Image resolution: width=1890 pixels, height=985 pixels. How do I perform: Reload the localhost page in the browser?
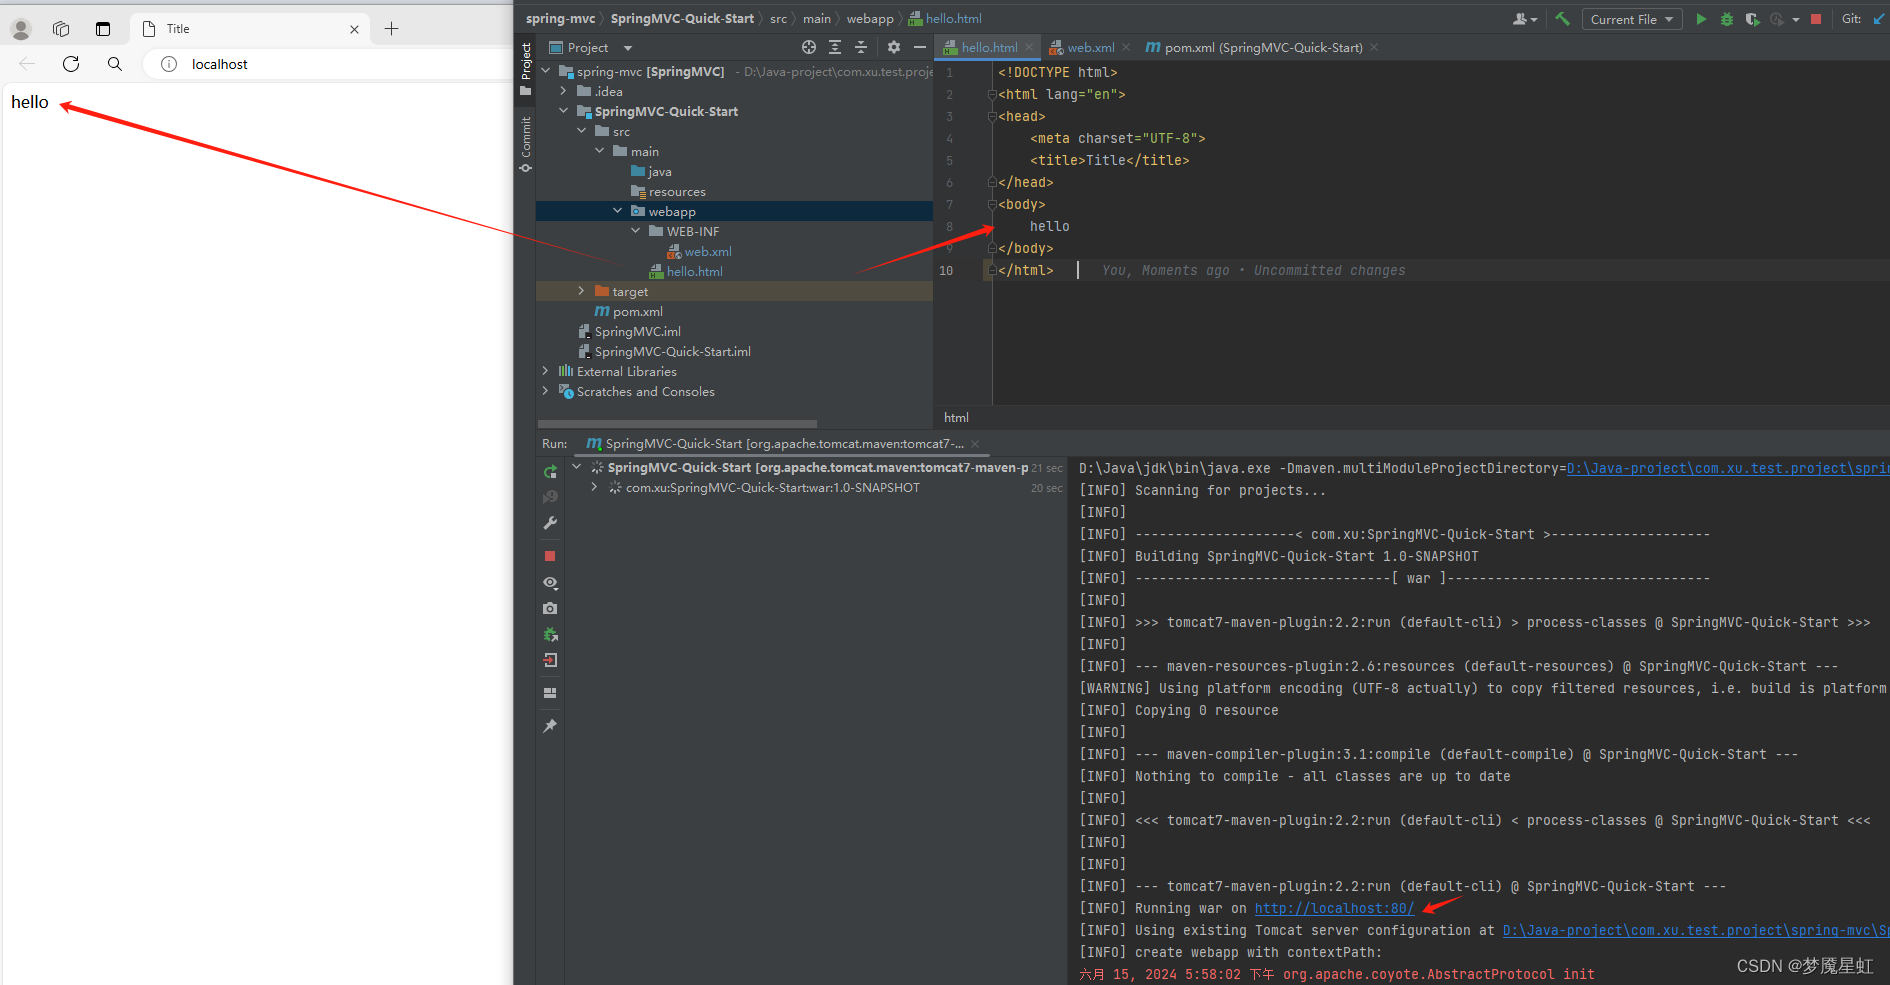coord(71,64)
